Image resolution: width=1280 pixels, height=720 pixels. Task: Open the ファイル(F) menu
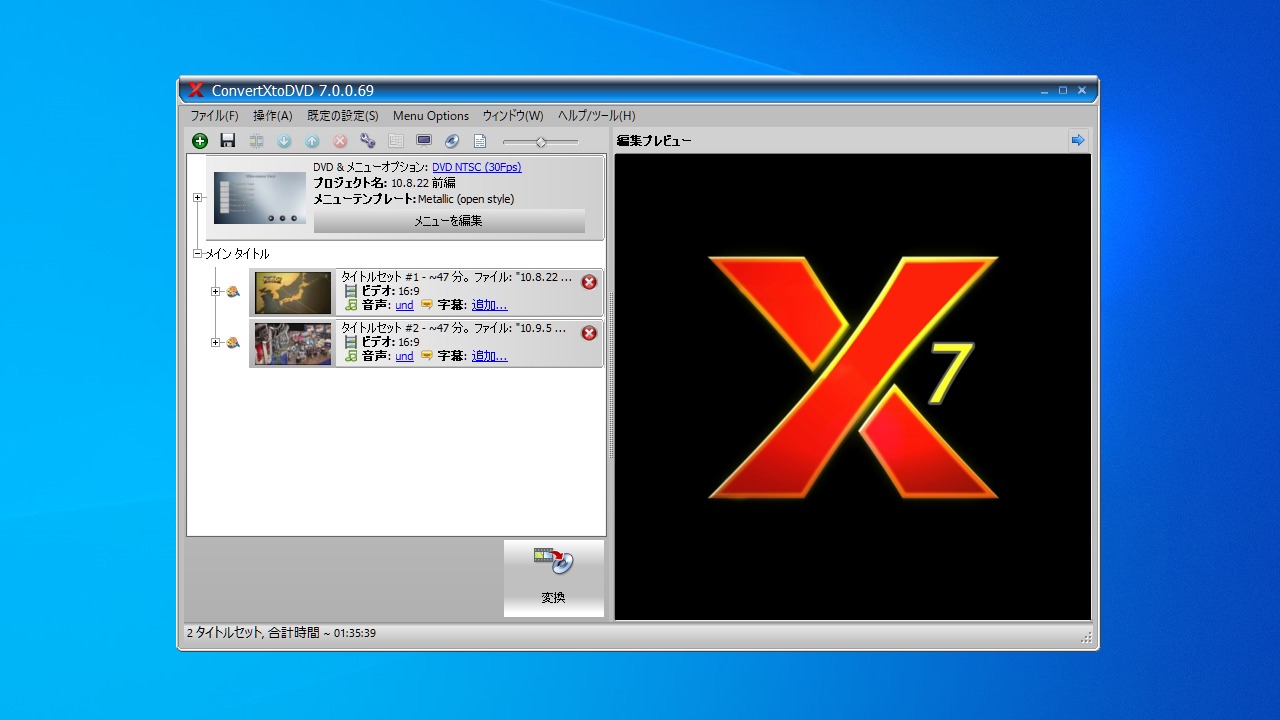(x=214, y=116)
